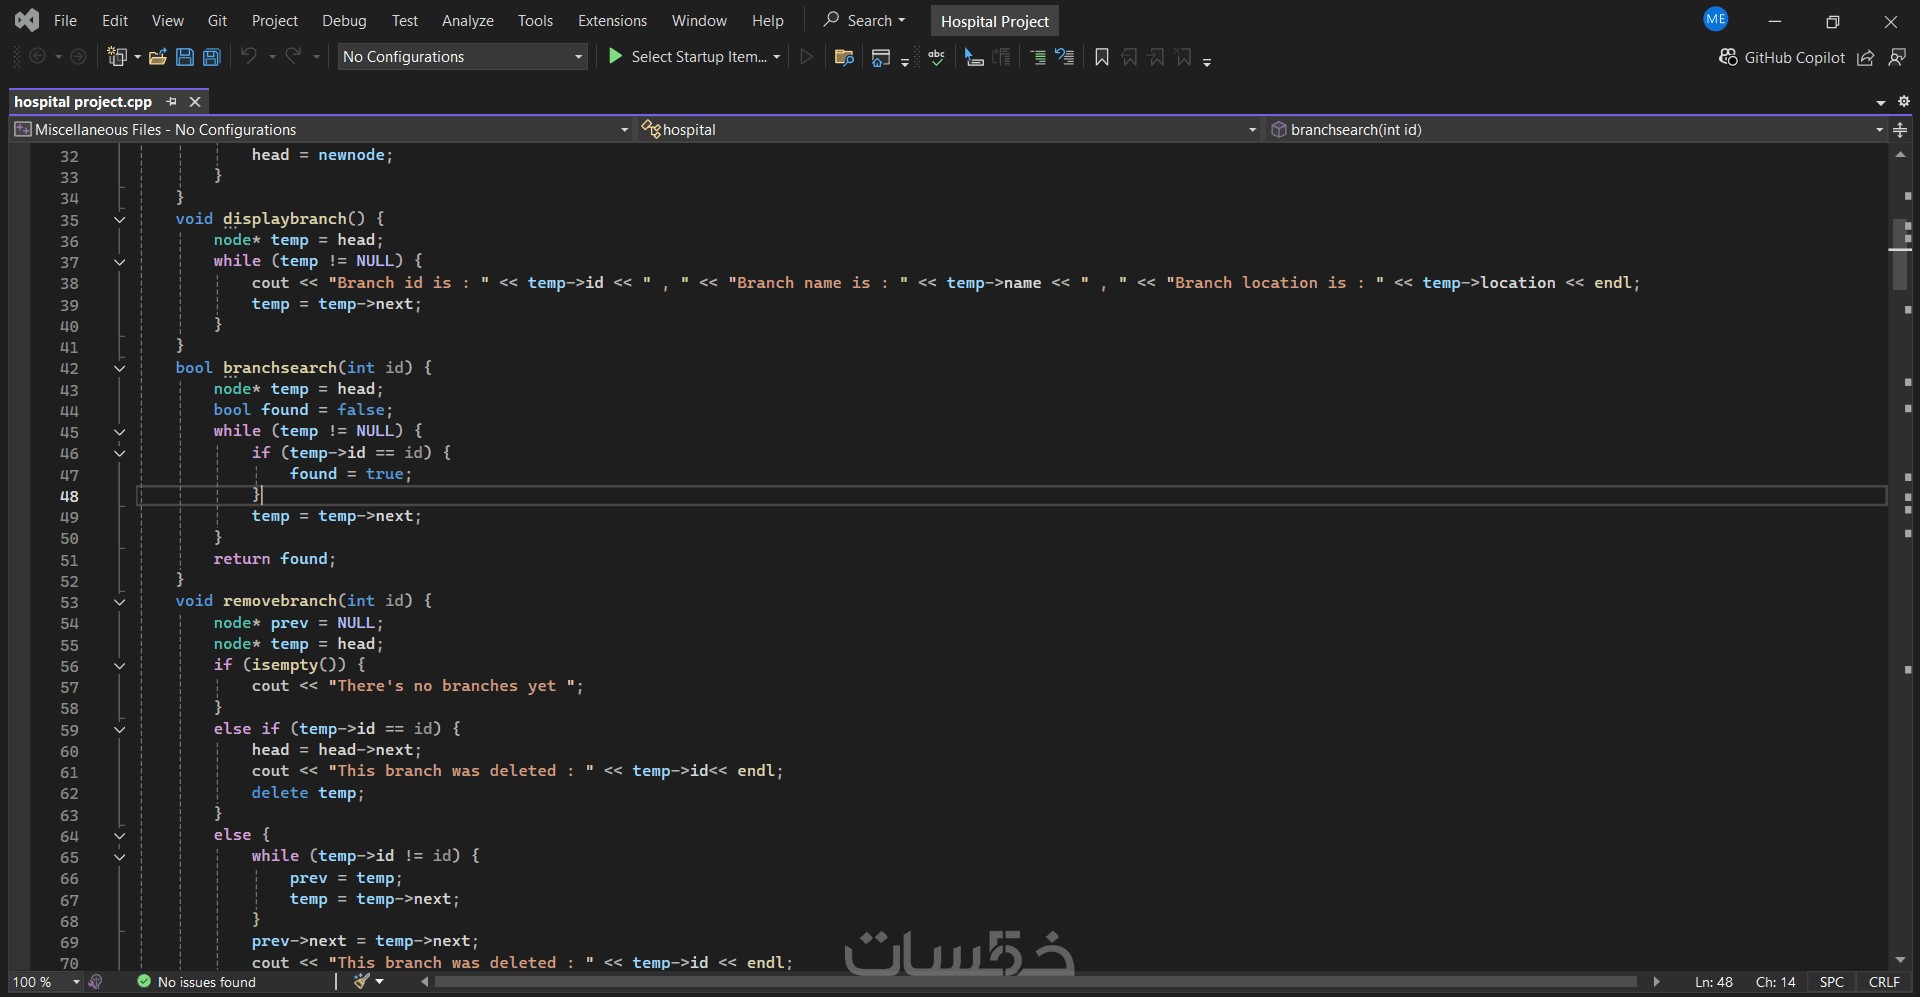Screen dimensions: 1920x997
Task: Open the 100 % zoom level dropdown
Action: coord(46,982)
